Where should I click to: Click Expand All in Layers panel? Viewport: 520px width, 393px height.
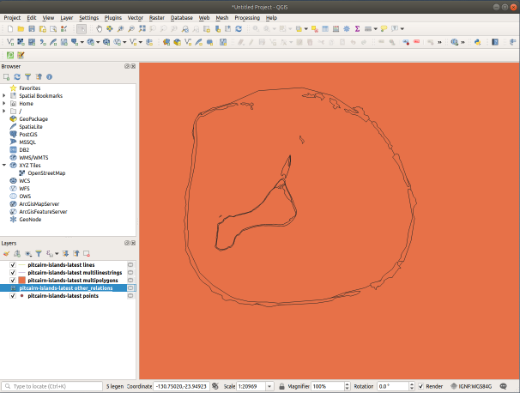coord(66,254)
